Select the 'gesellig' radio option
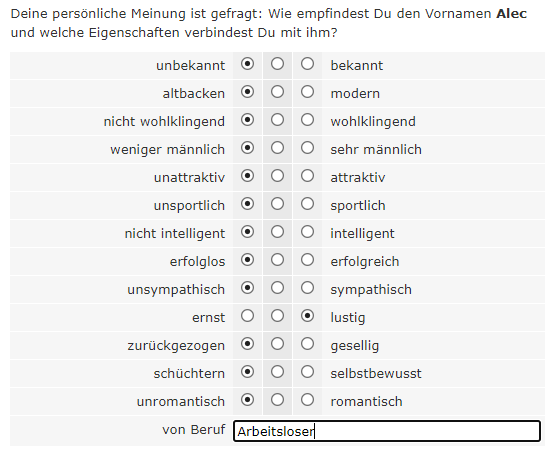This screenshot has height=452, width=554. [x=307, y=344]
